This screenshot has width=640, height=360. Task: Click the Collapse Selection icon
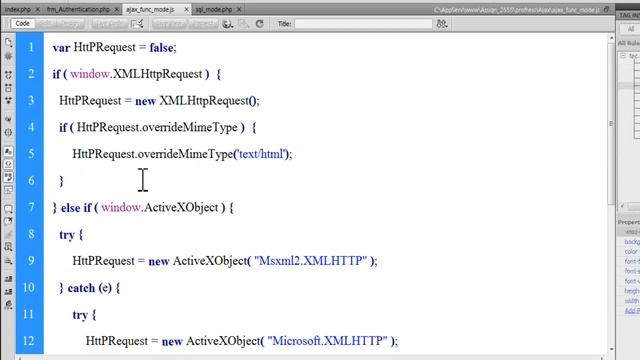tap(8, 88)
